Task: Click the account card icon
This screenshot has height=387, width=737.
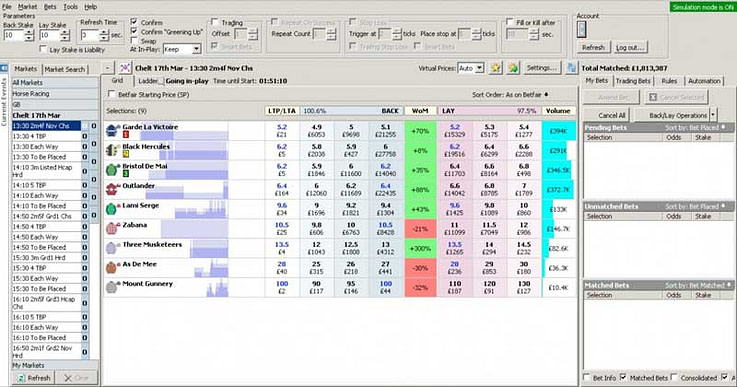Action: [581, 30]
